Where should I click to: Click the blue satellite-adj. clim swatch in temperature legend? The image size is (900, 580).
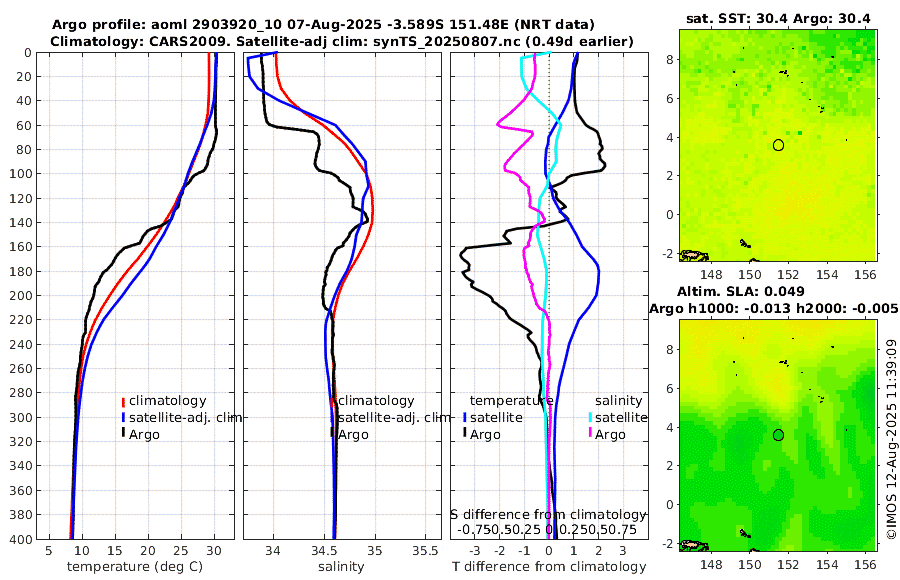123,418
